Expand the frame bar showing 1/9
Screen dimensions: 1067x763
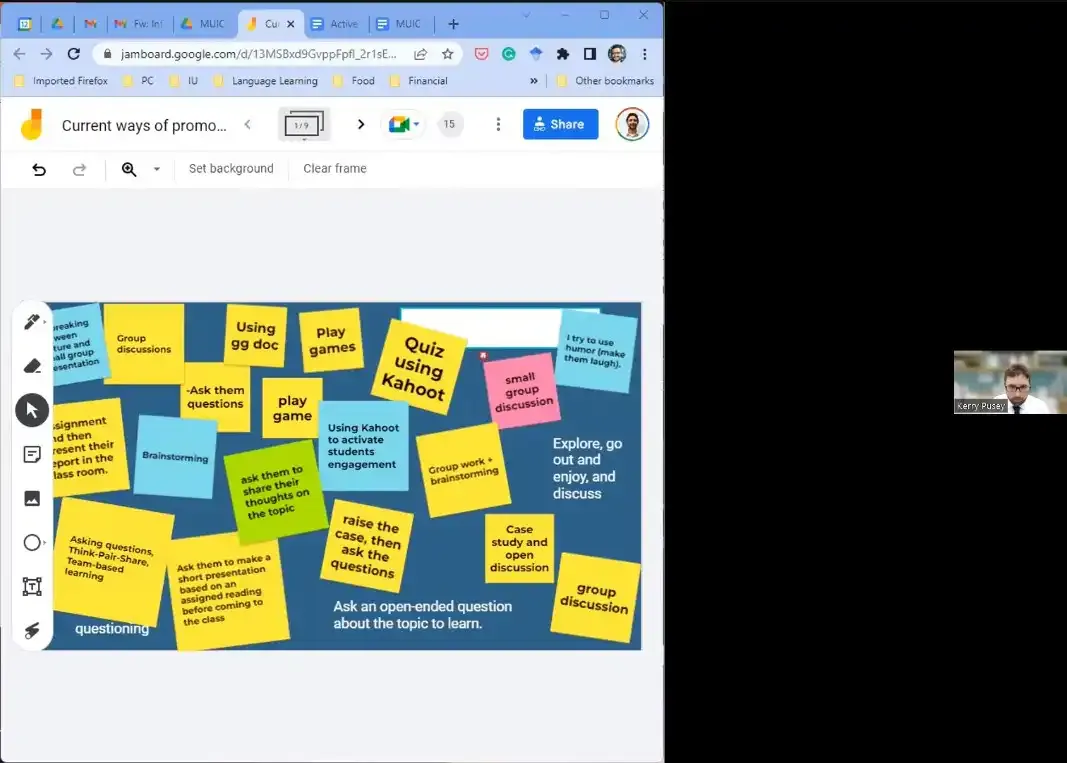coord(304,125)
